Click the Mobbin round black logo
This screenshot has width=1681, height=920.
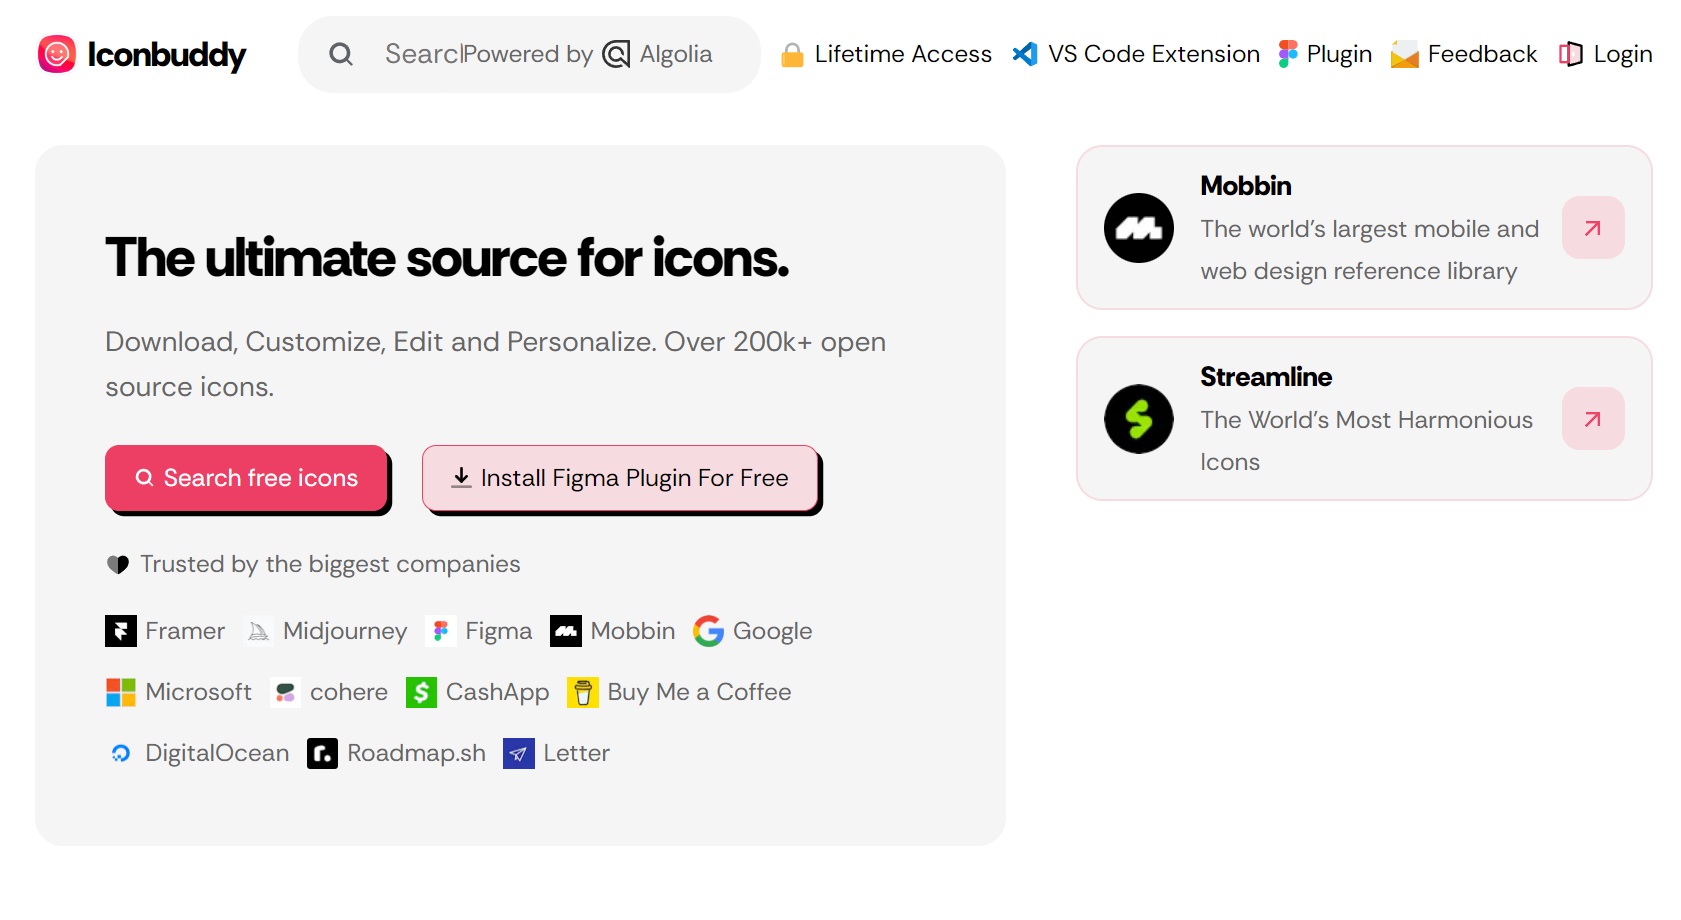(x=1139, y=228)
